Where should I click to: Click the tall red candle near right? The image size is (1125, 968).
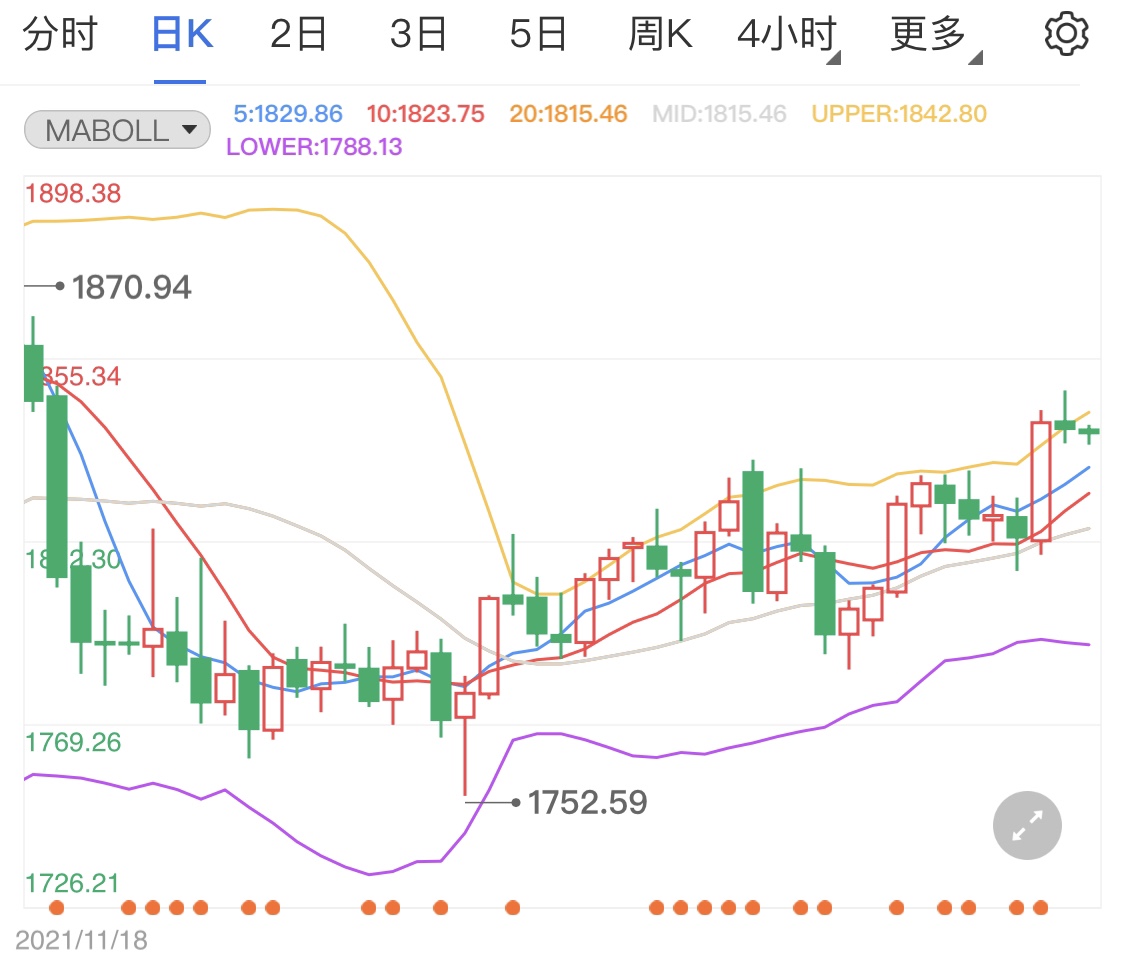[1040, 481]
